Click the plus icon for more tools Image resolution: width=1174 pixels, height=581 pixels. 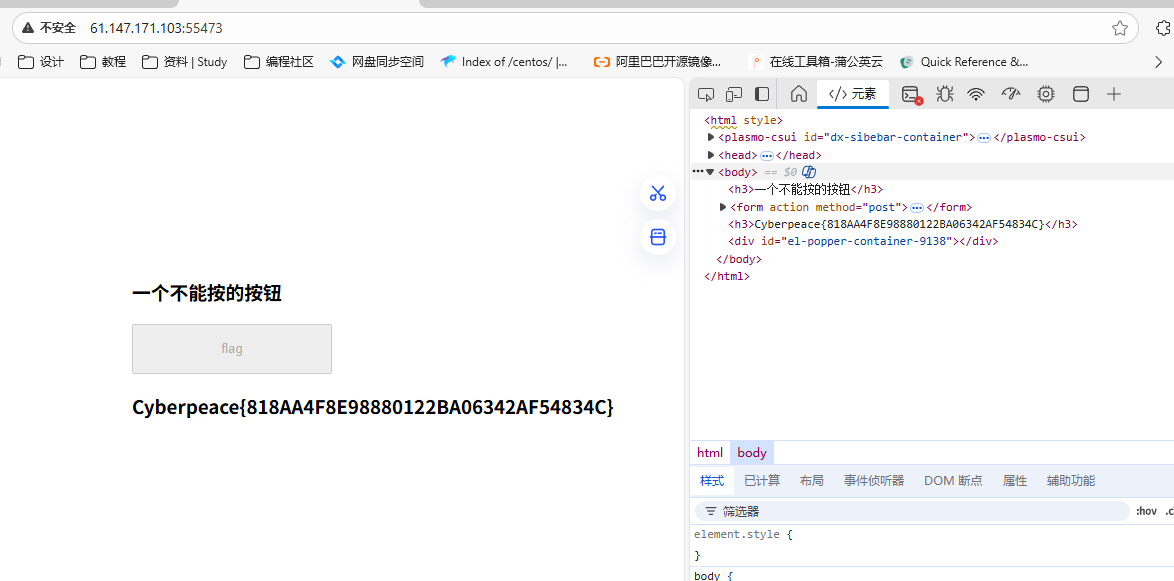pyautogui.click(x=1114, y=94)
